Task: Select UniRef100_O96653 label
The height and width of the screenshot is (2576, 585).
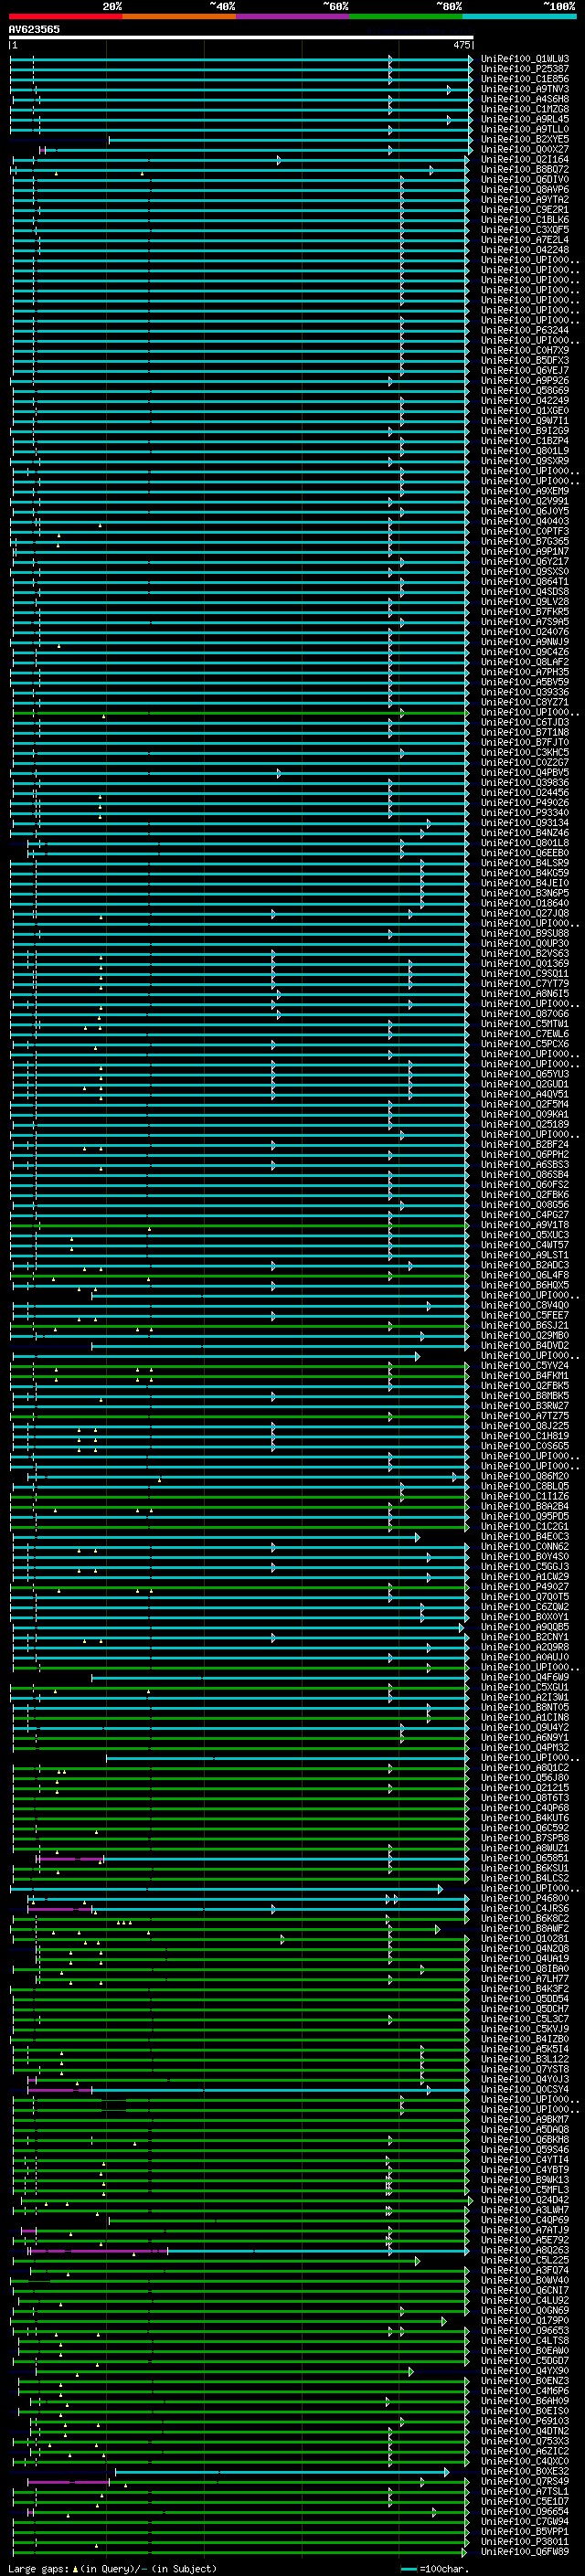Action: tap(525, 2331)
